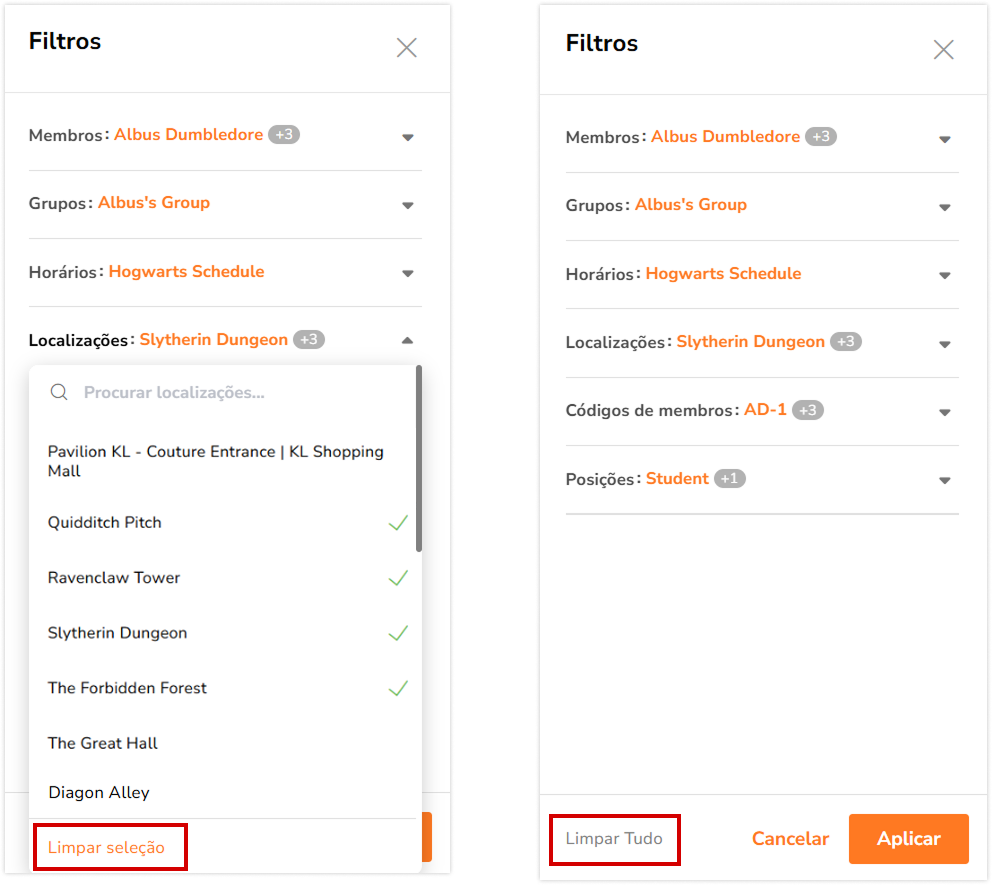Collapse the Localizações dropdown in left panel

[x=407, y=341]
